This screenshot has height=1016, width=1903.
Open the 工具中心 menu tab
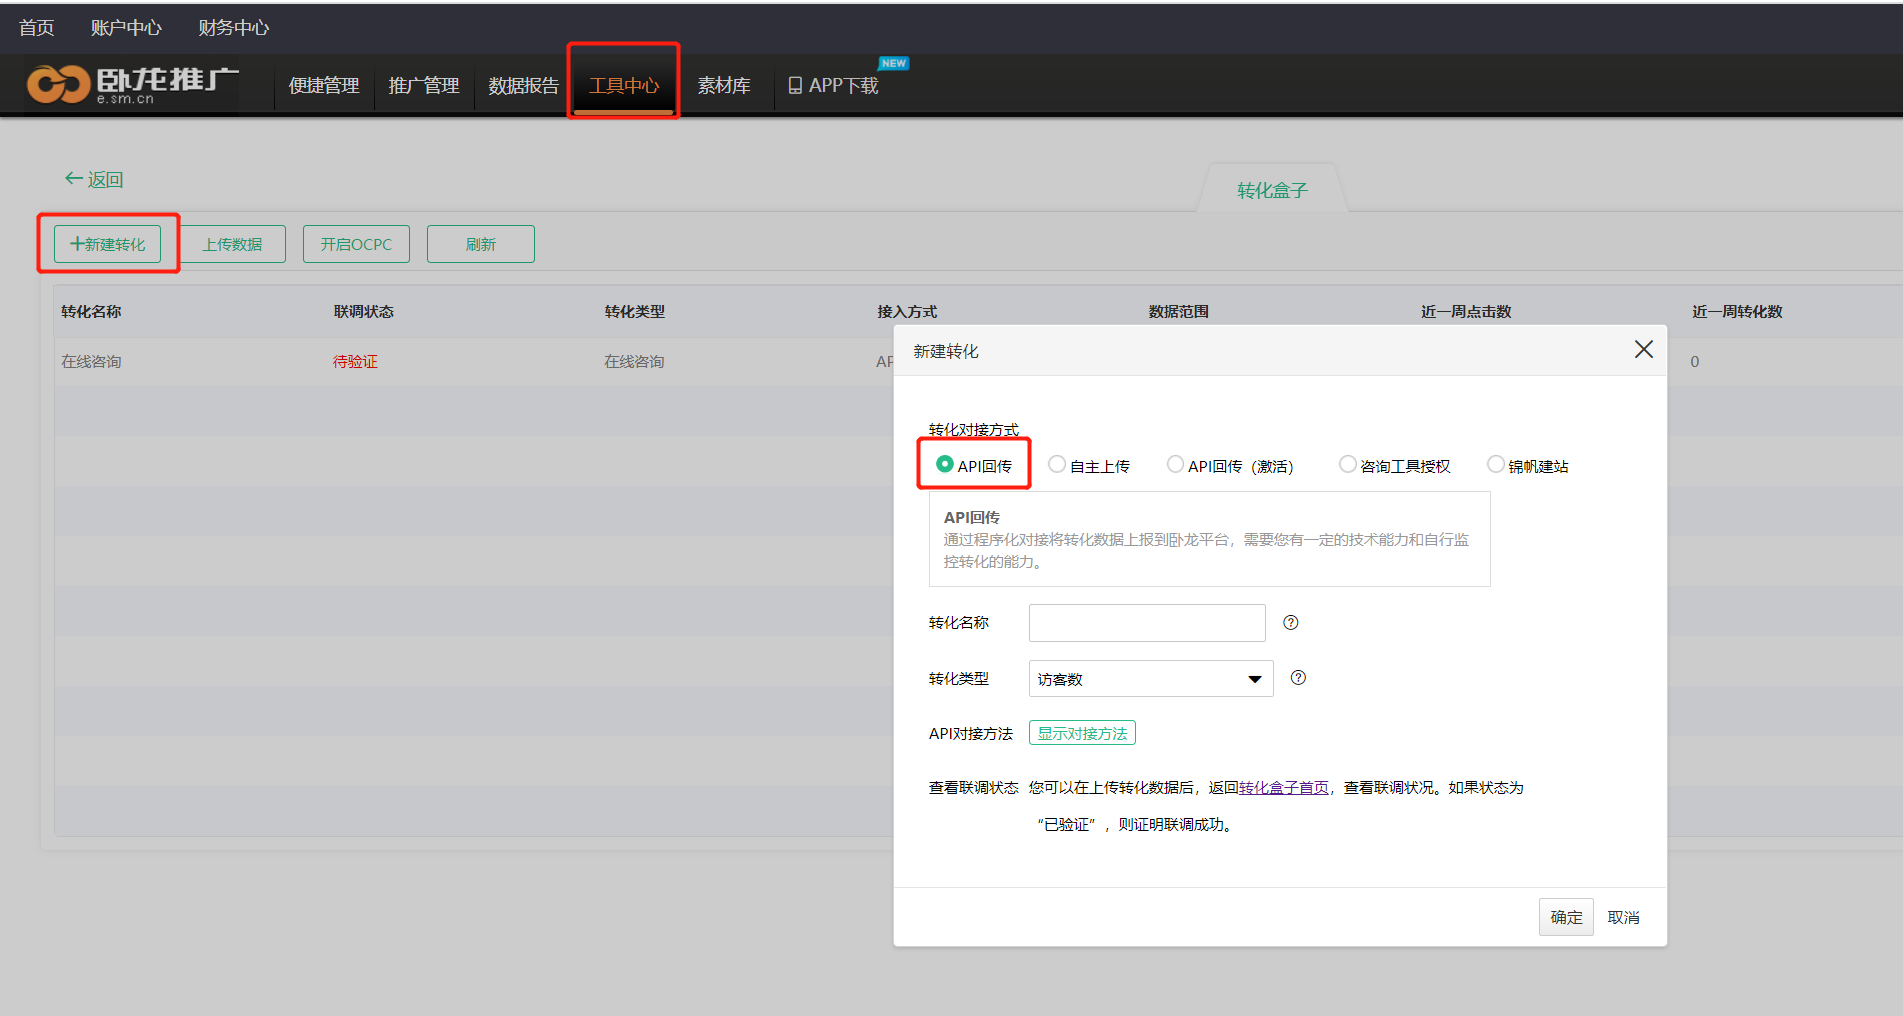tap(623, 86)
